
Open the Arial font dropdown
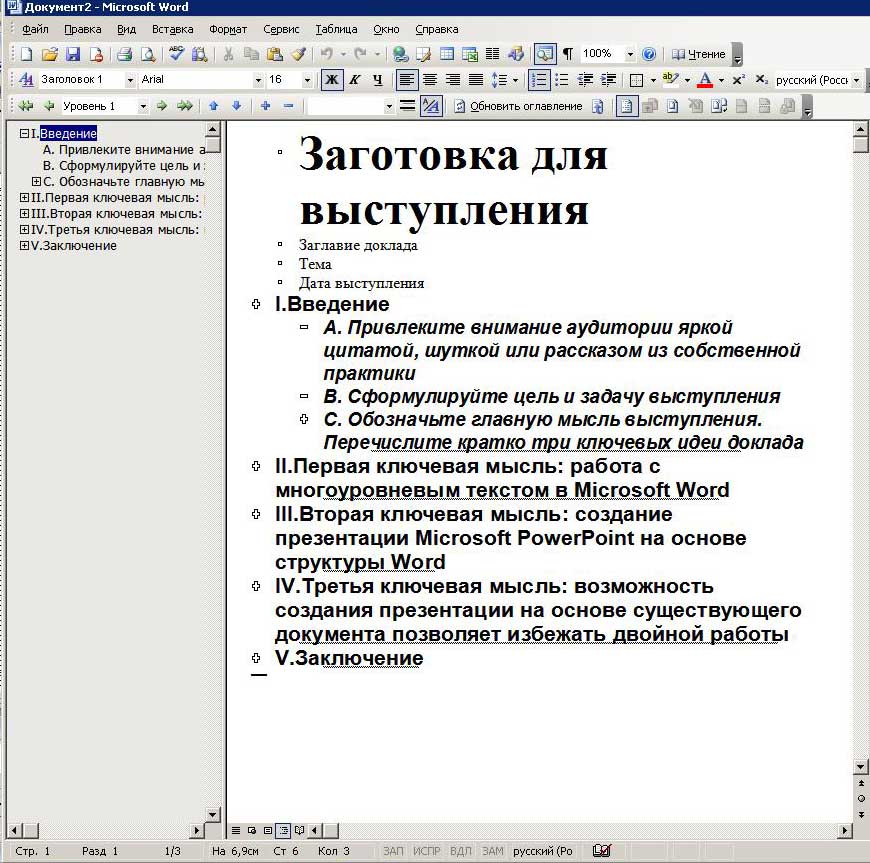tap(257, 79)
